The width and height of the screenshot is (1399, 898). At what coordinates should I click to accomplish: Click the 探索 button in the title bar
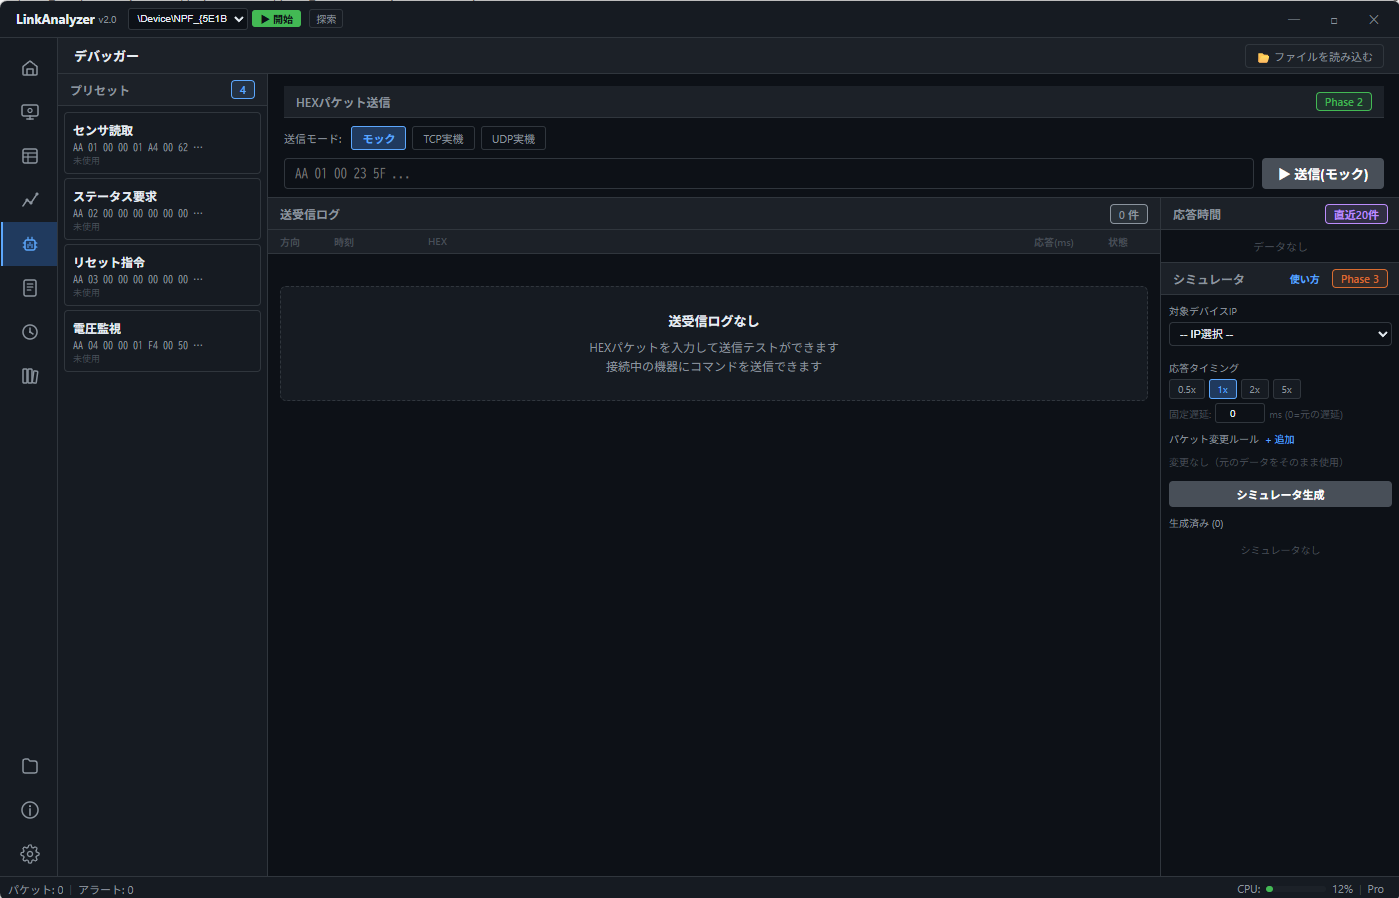[x=326, y=19]
